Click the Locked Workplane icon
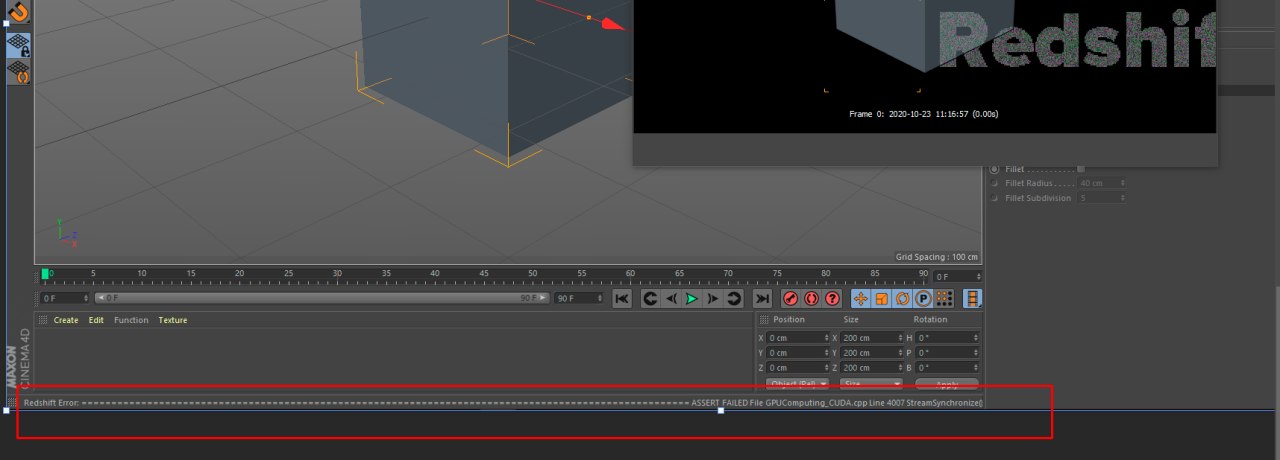The height and width of the screenshot is (460, 1280). point(19,44)
